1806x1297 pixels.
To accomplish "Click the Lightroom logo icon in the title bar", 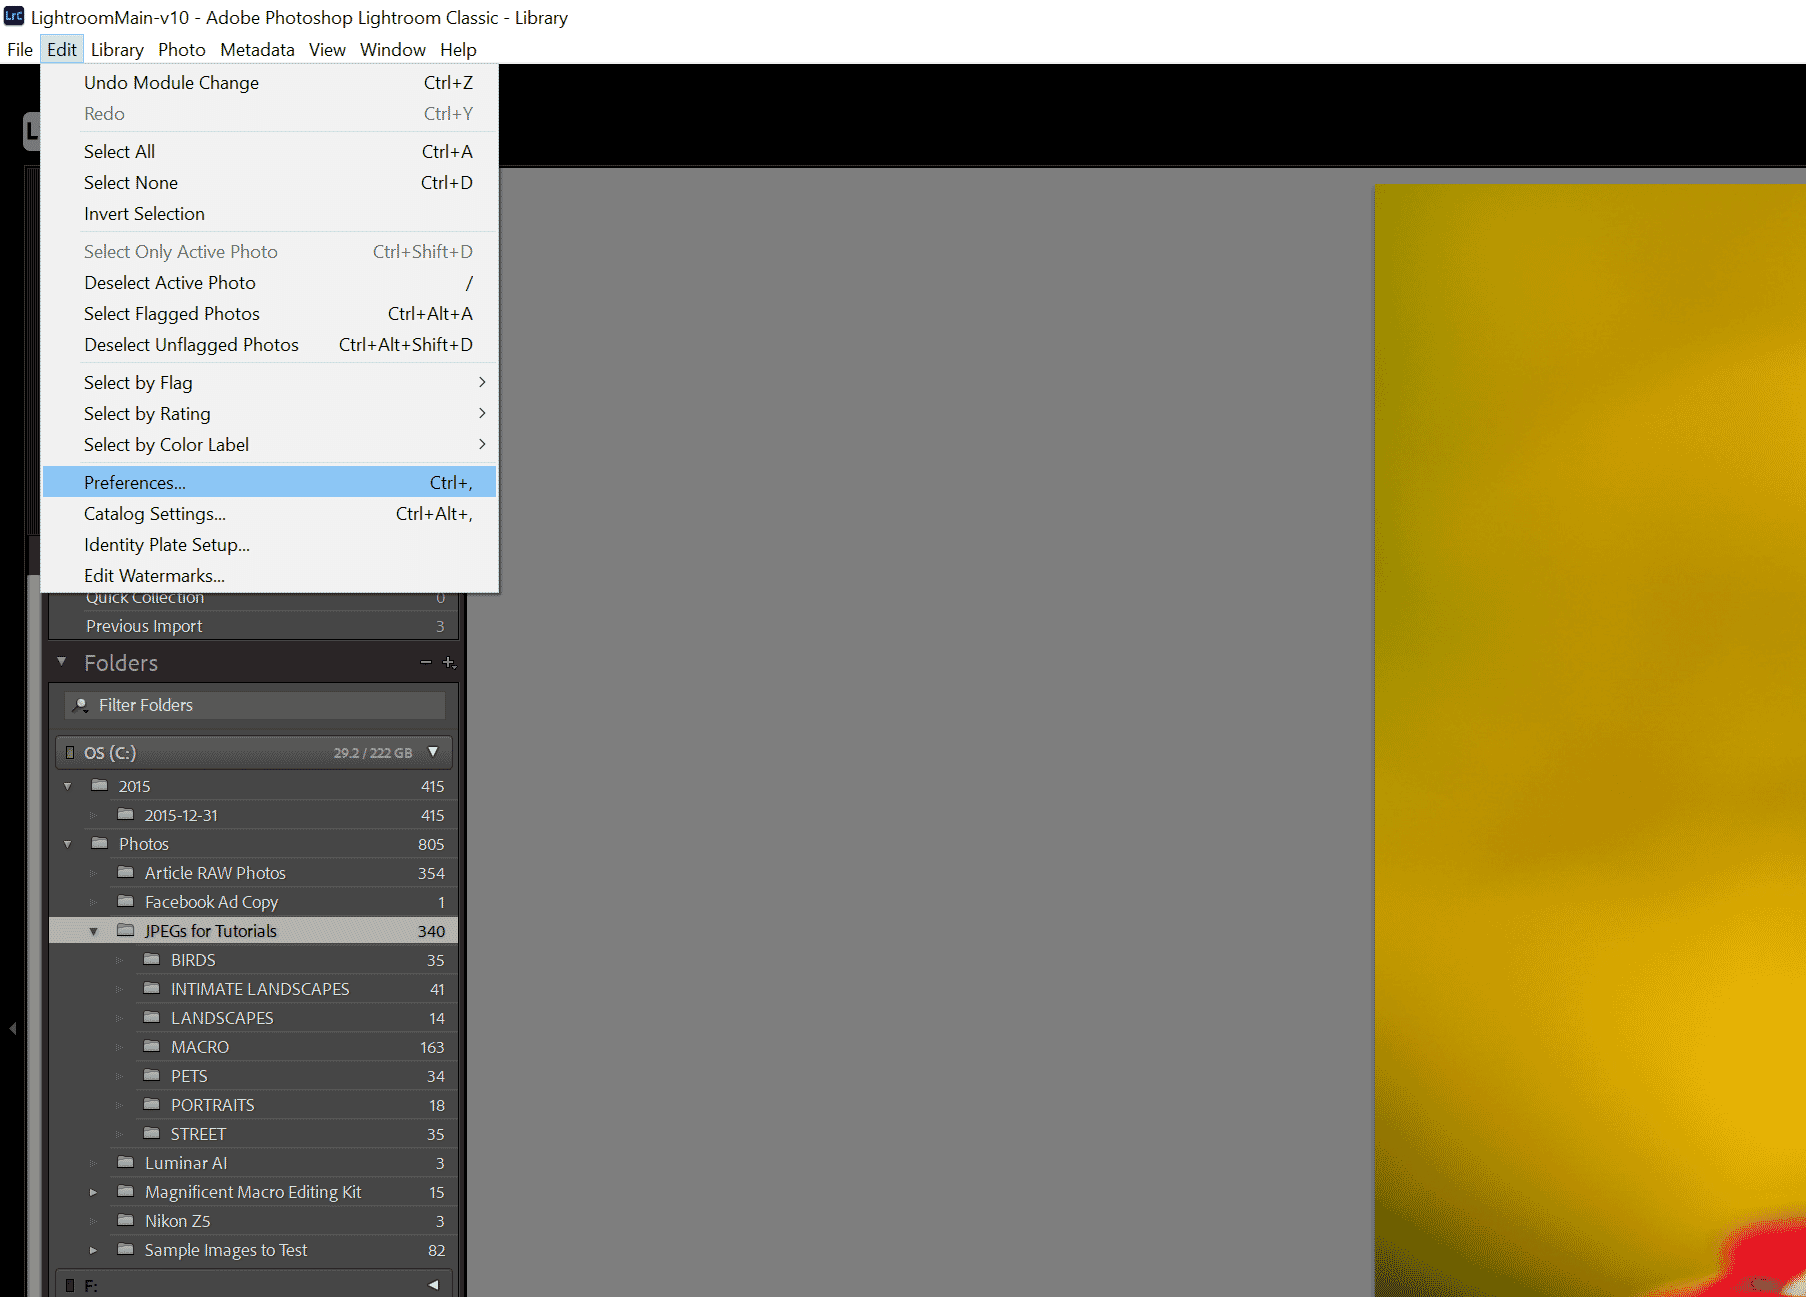I will pos(12,17).
